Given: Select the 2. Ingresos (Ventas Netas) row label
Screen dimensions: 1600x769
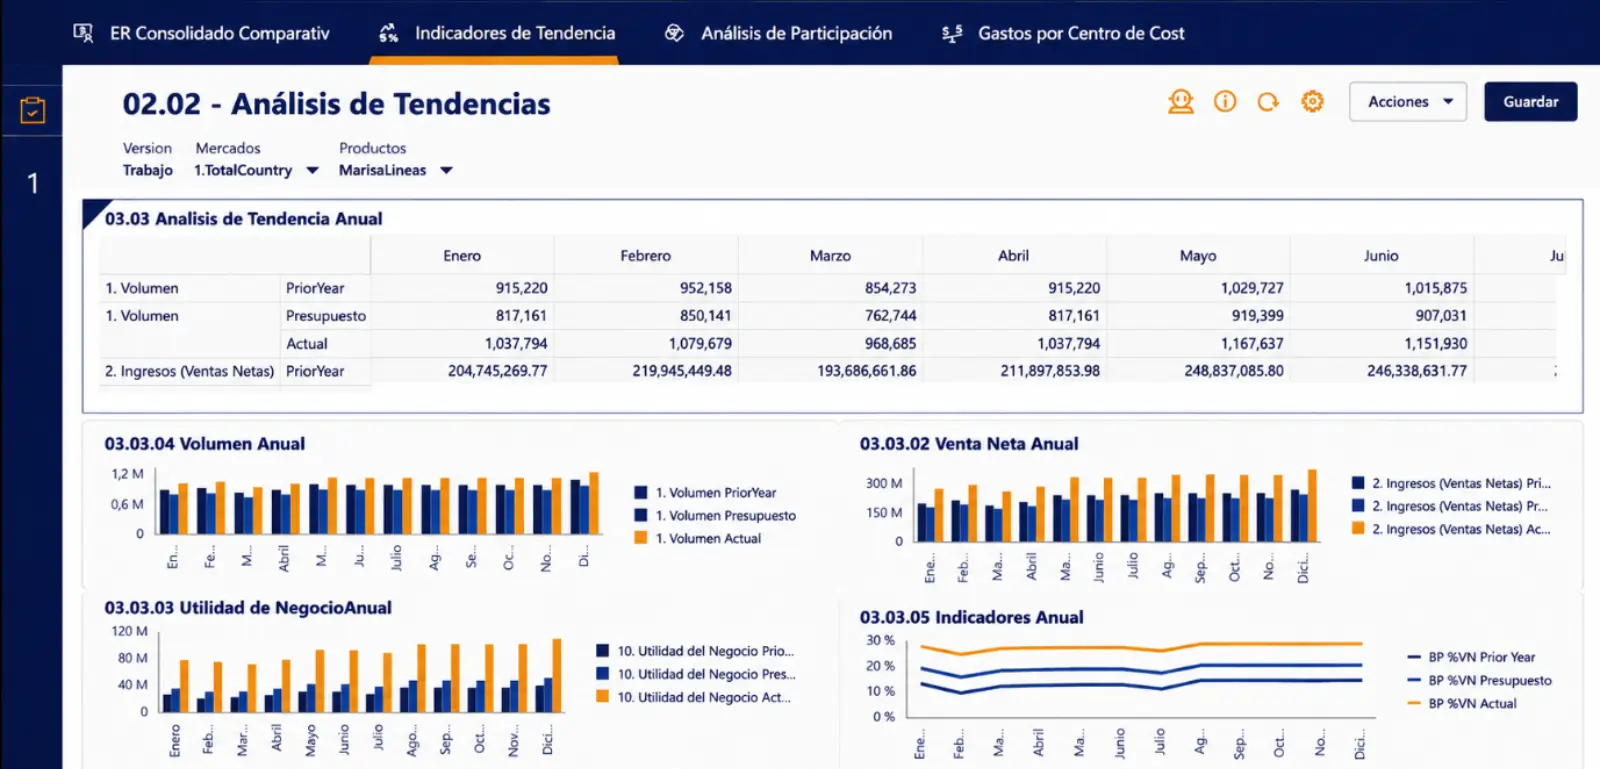Looking at the screenshot, I should (x=189, y=371).
